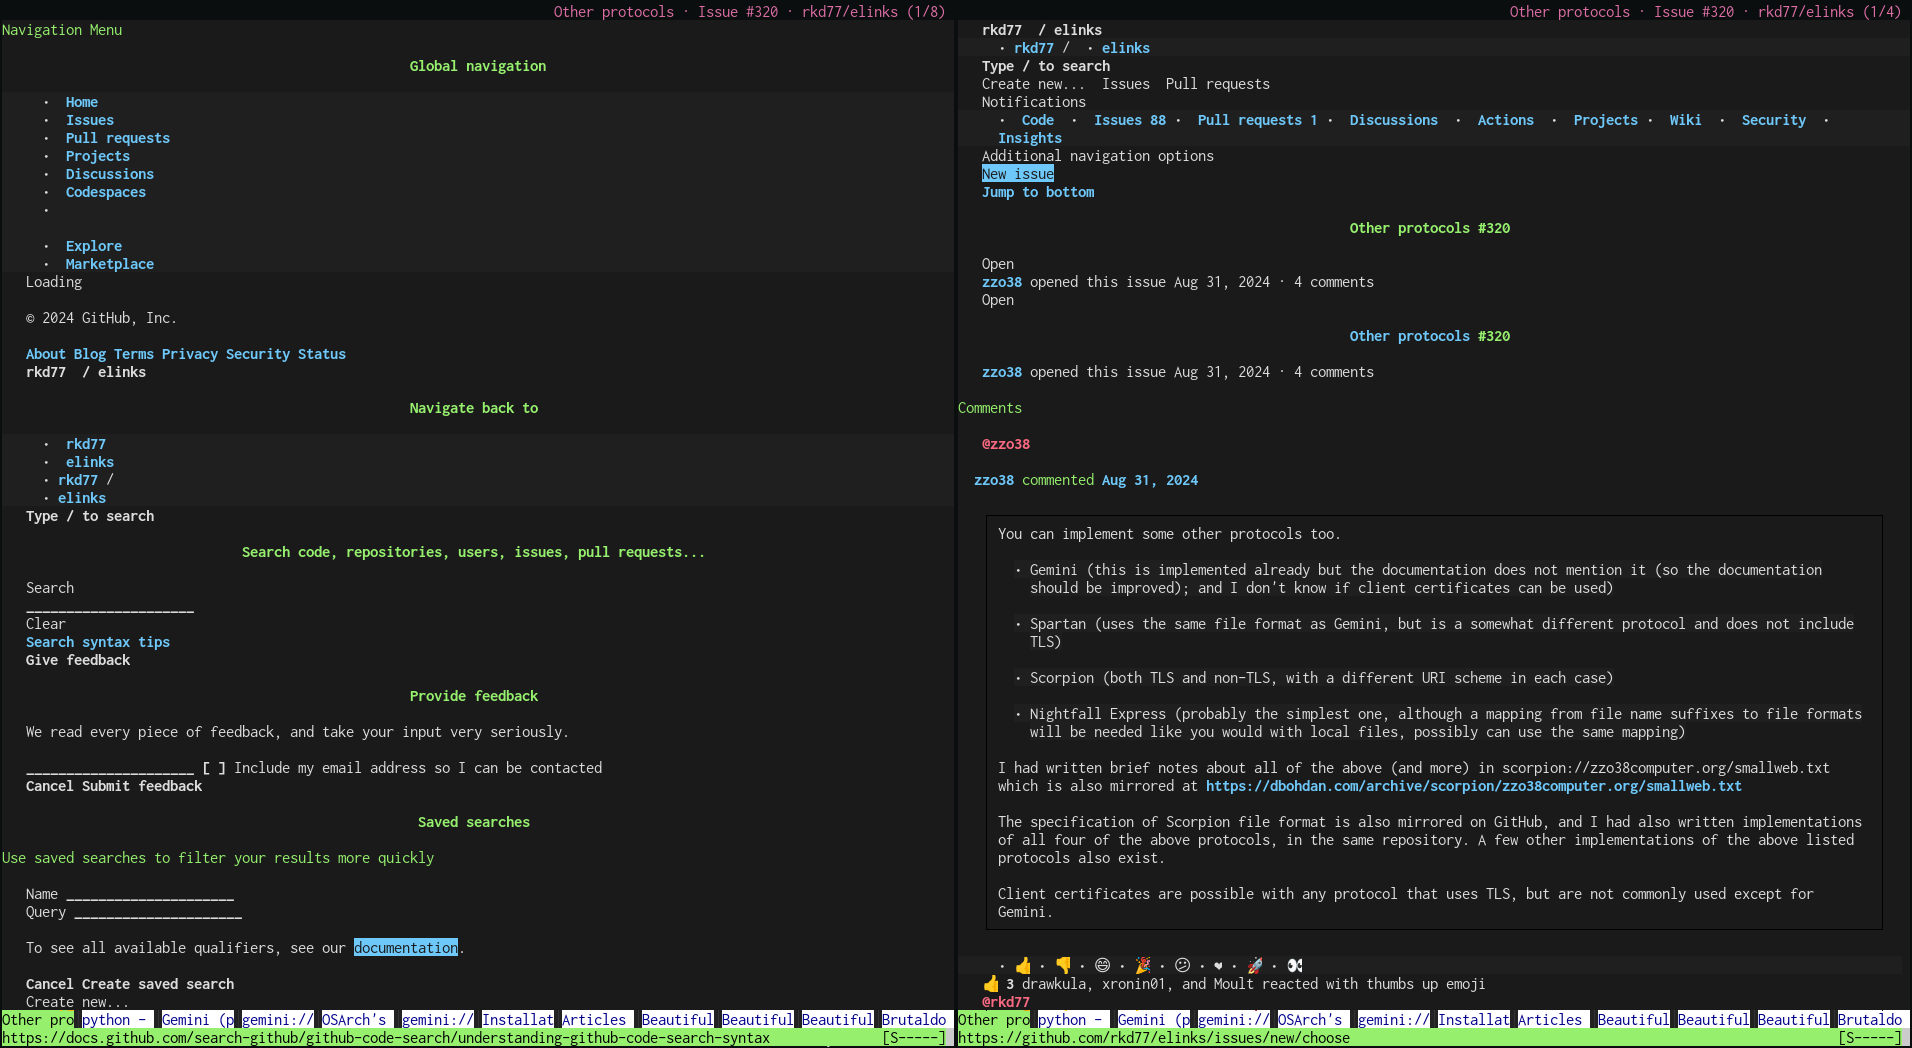
Task: Add the laugh smiley reaction emoji
Action: click(1103, 966)
